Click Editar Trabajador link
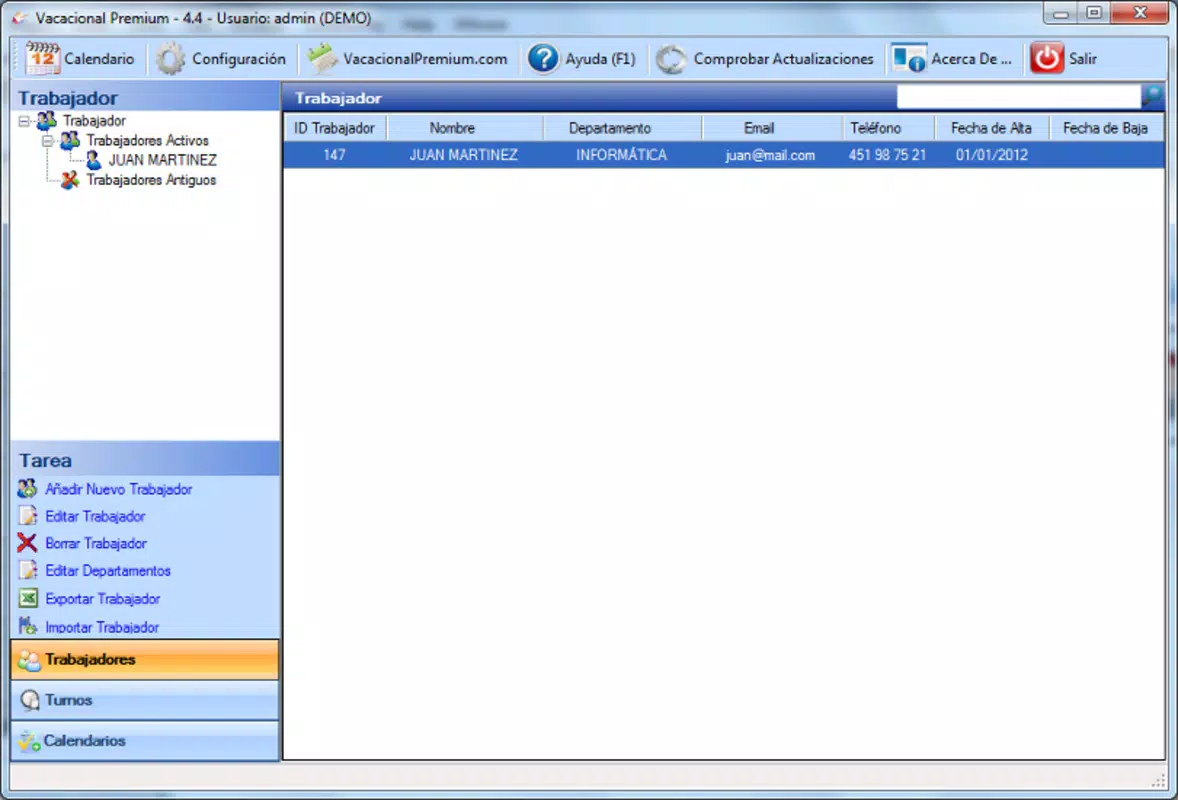Screen dimensions: 1178x800 click(95, 516)
